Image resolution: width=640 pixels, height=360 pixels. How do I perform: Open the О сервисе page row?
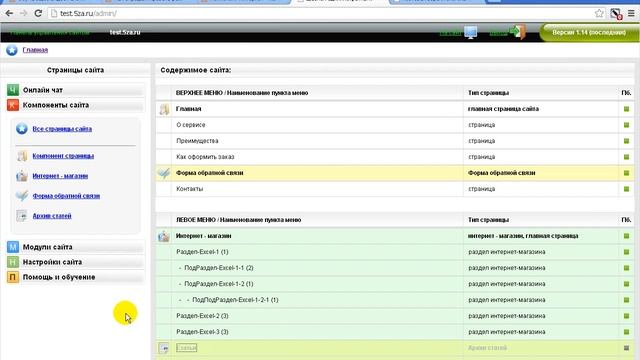[191, 125]
